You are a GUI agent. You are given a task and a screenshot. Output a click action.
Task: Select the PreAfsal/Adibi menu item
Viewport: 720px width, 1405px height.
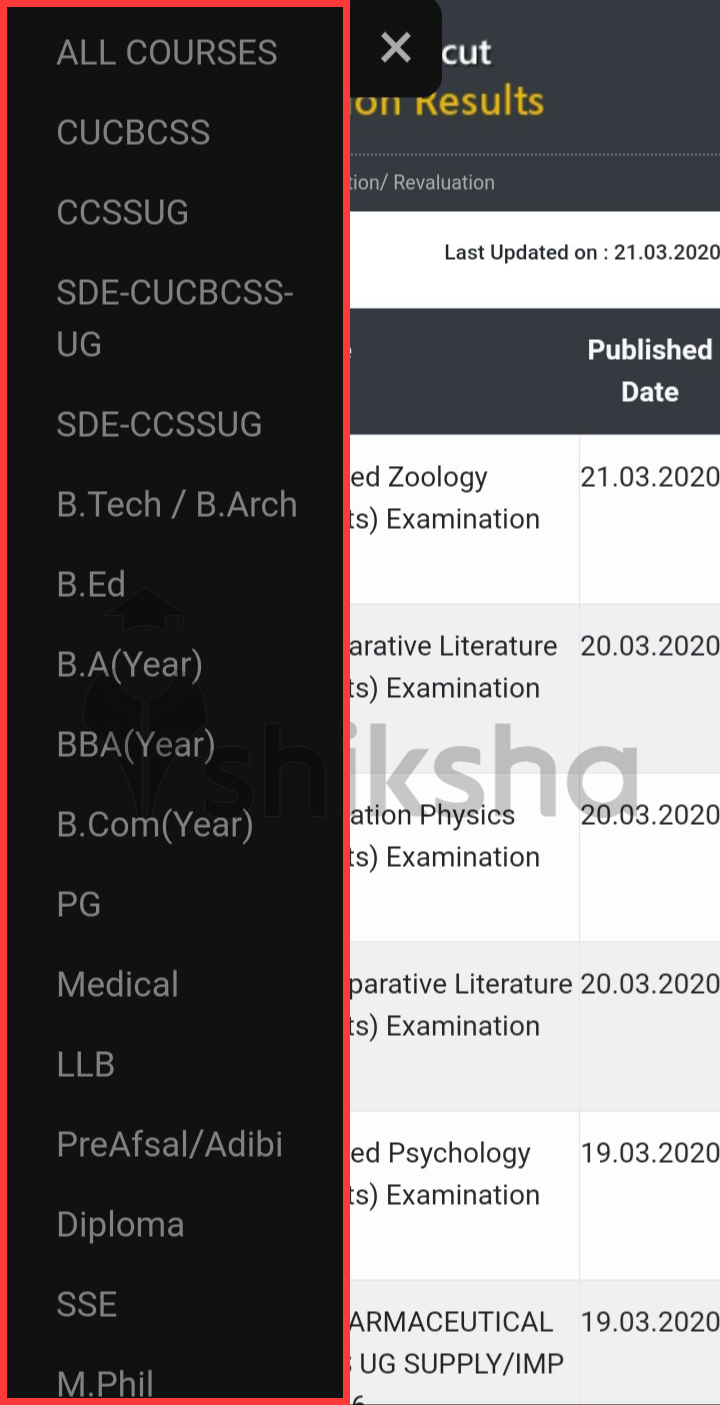[170, 1144]
